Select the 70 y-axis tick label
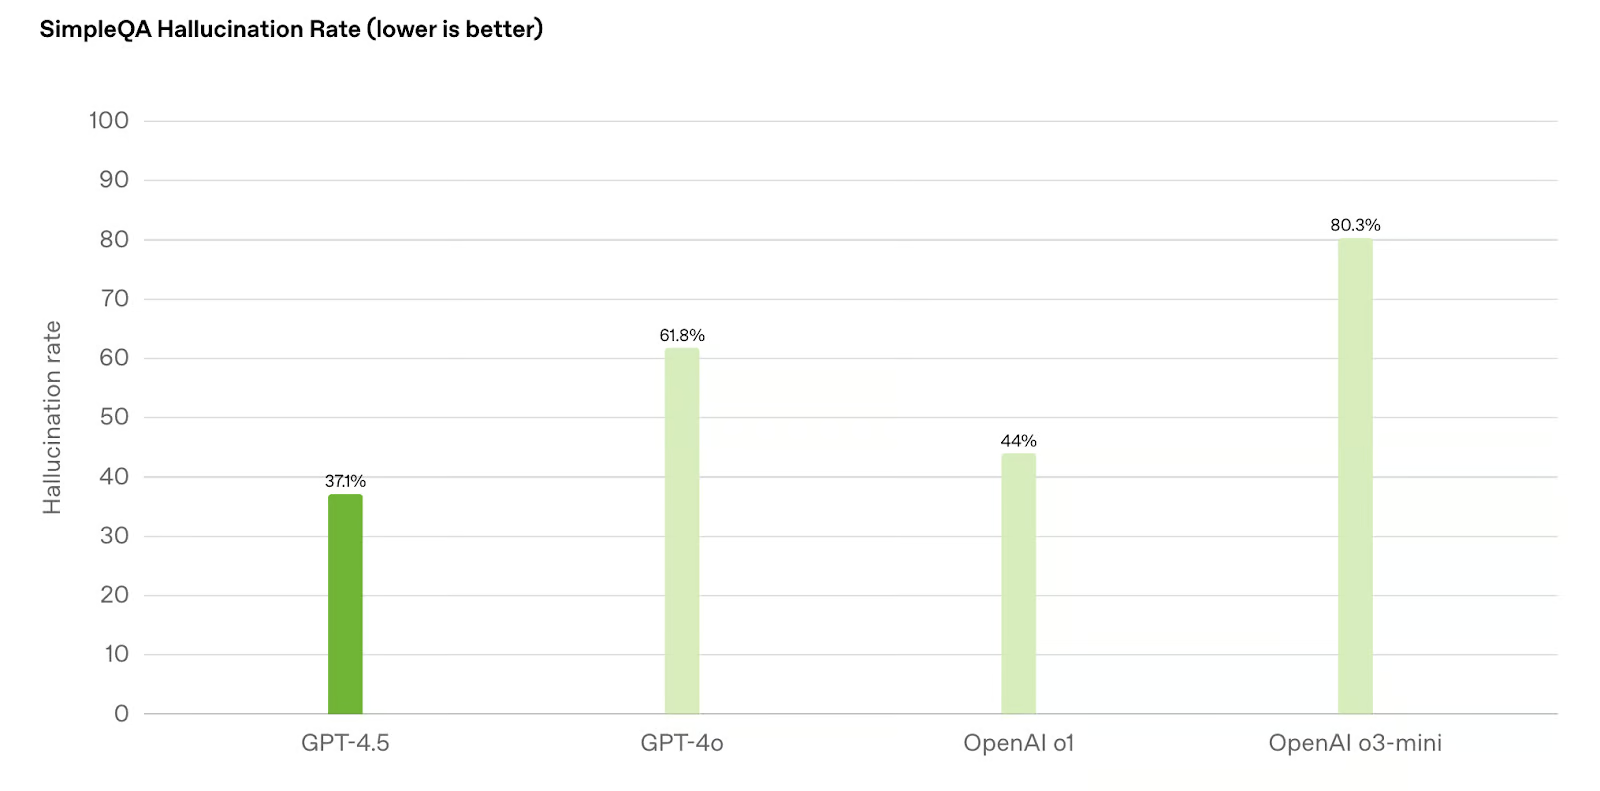Image resolution: width=1600 pixels, height=791 pixels. pyautogui.click(x=114, y=298)
